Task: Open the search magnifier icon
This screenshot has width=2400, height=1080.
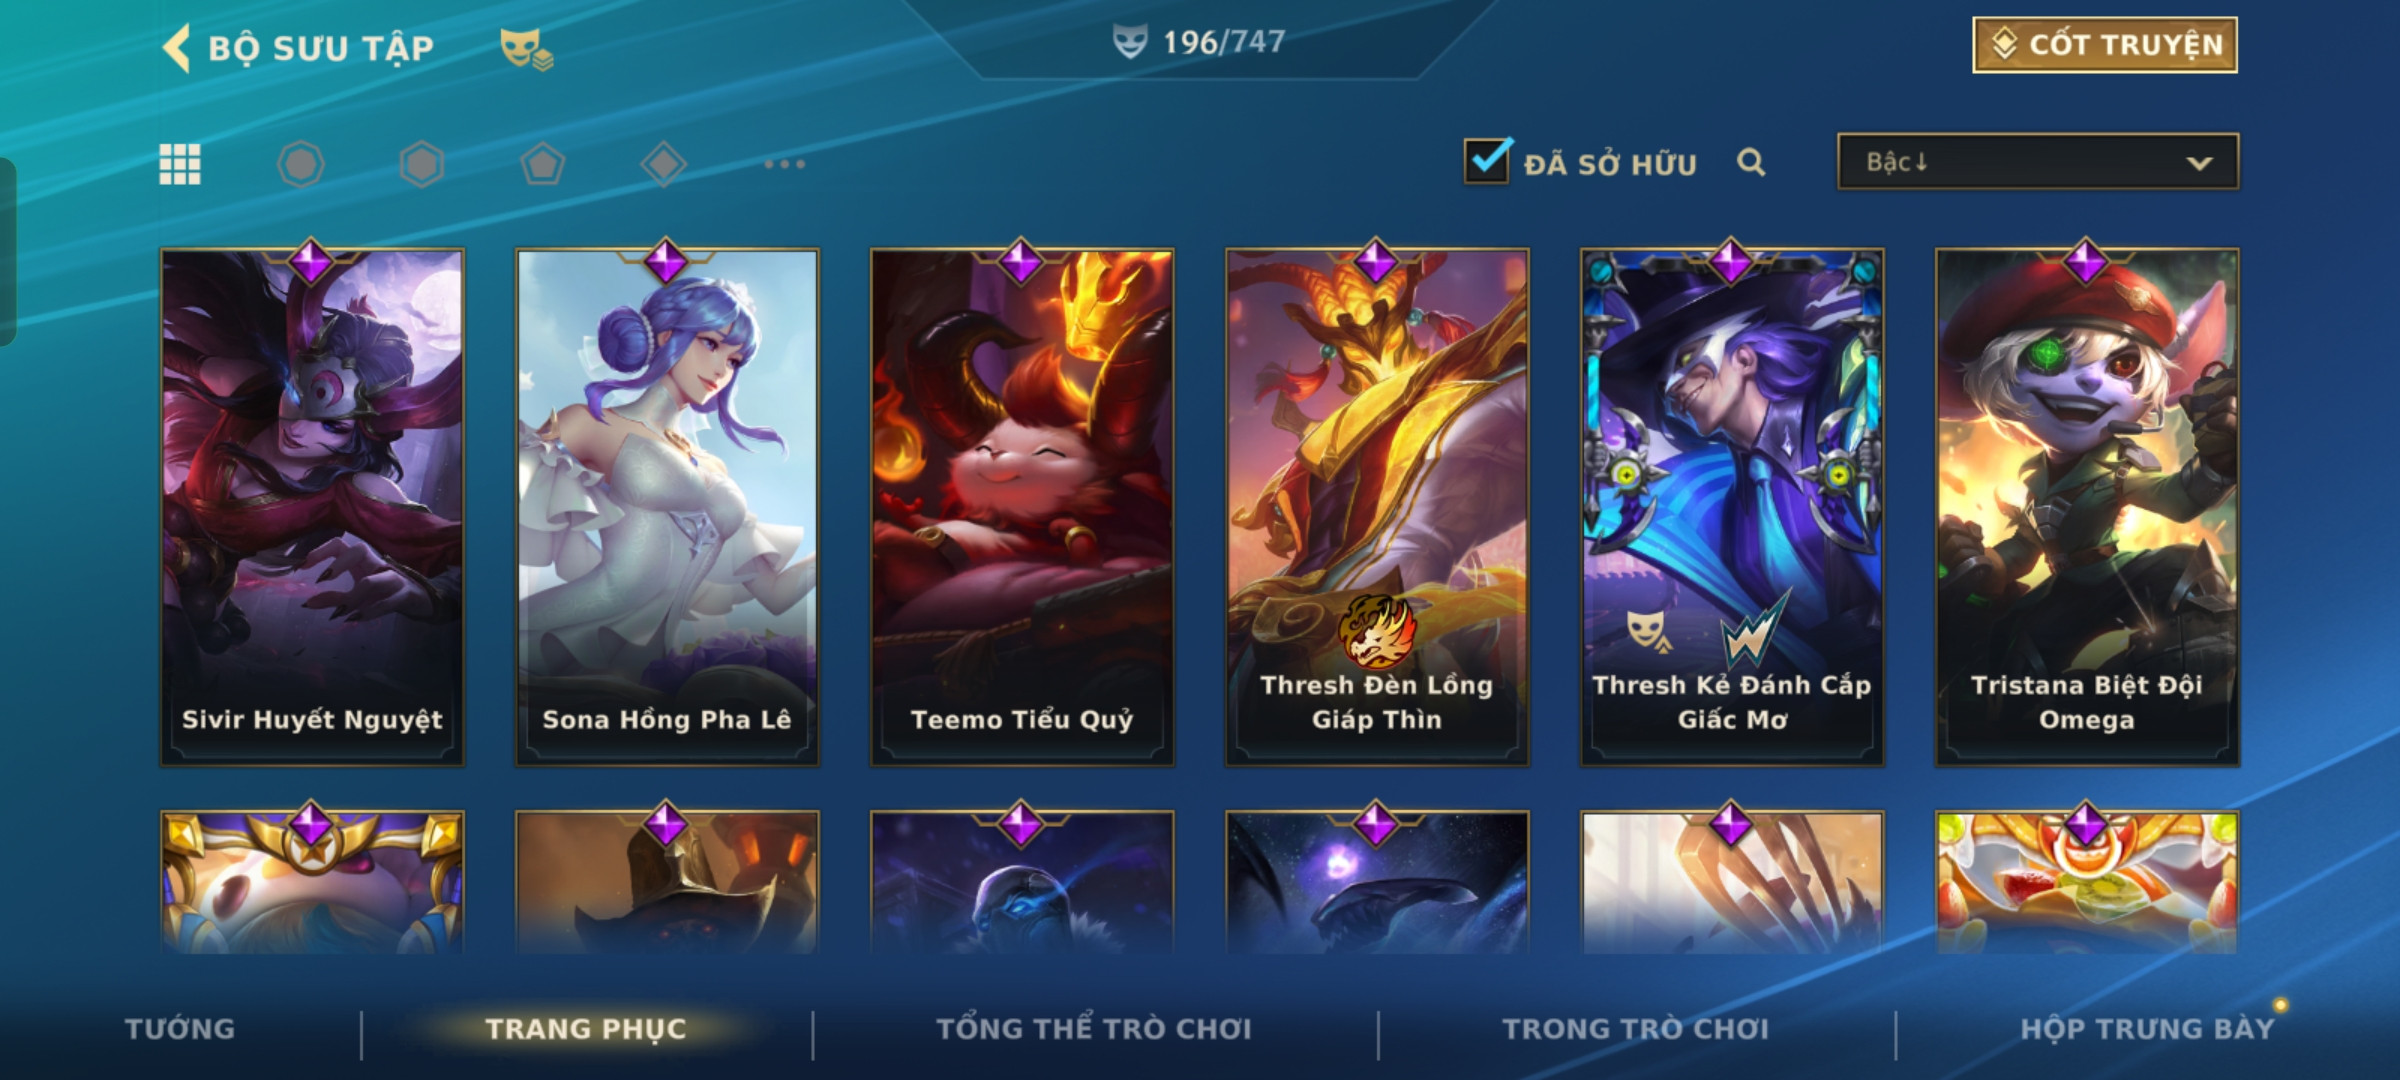Action: [x=1751, y=162]
